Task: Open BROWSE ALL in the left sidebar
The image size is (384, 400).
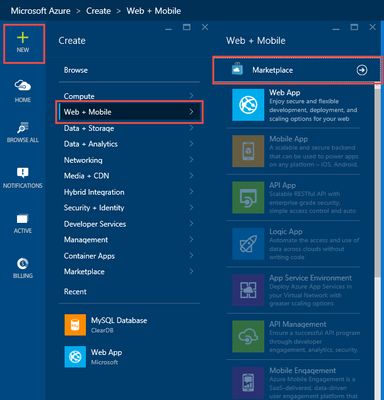Action: click(23, 132)
